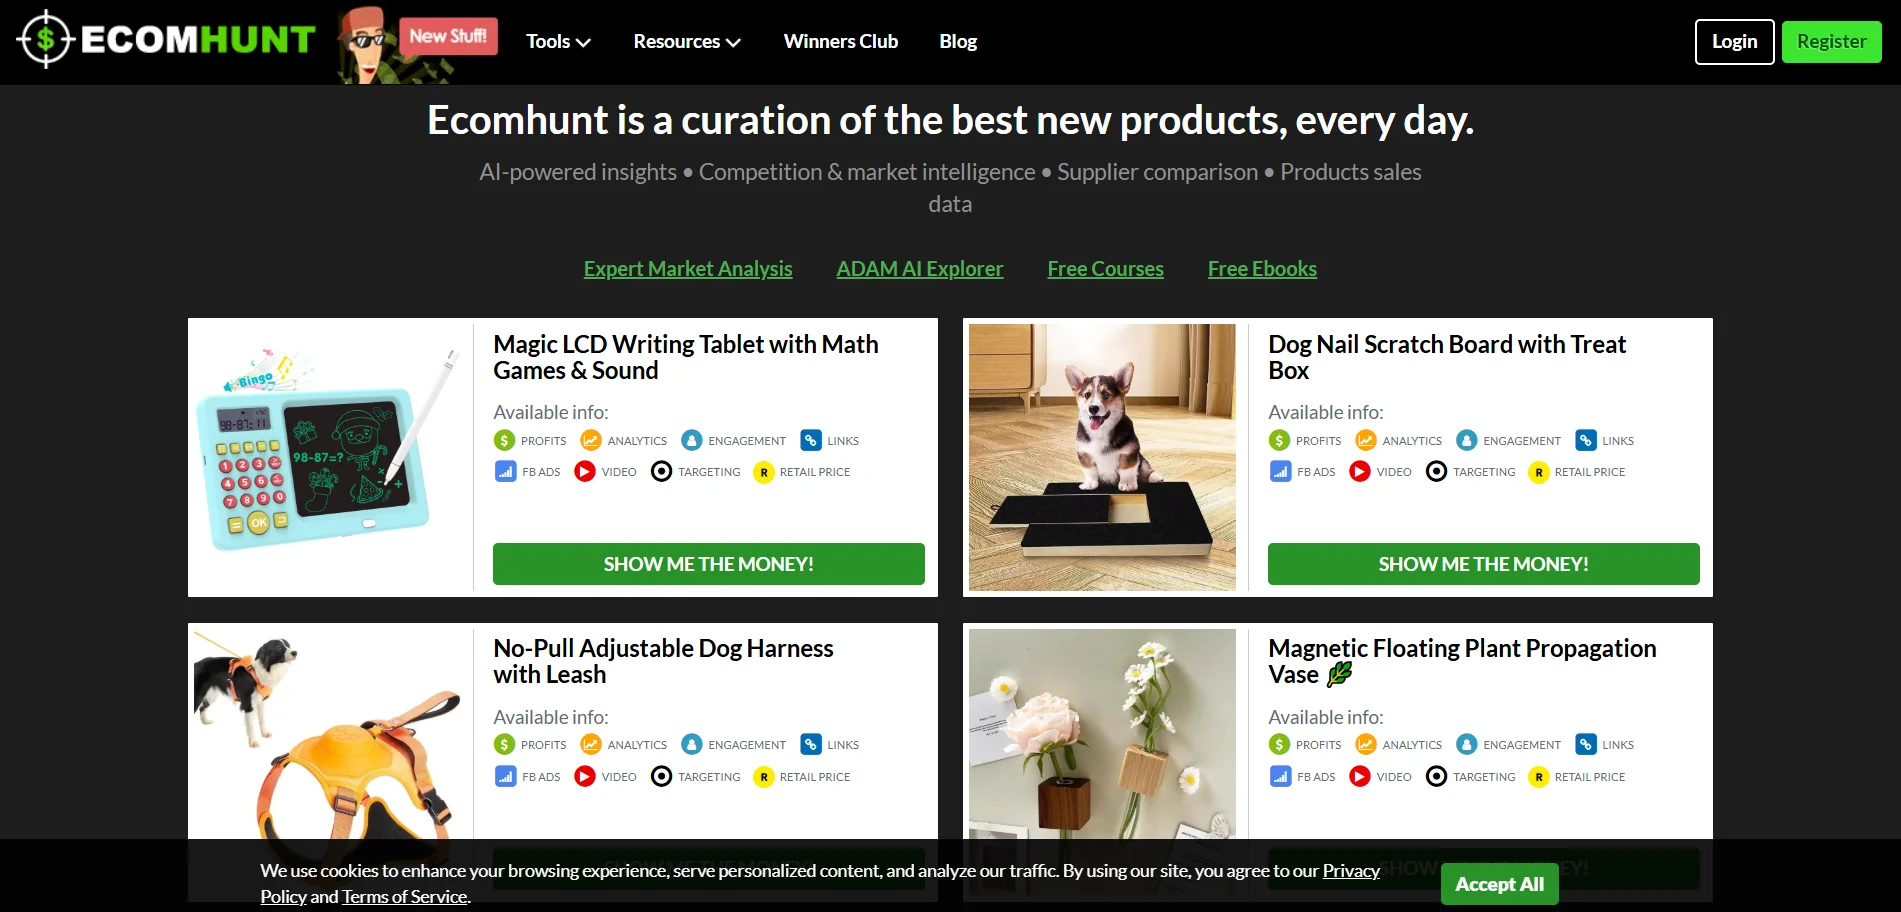1901x912 pixels.
Task: Click Retail Price icon on Magnetic Vase card
Action: coord(1539,777)
